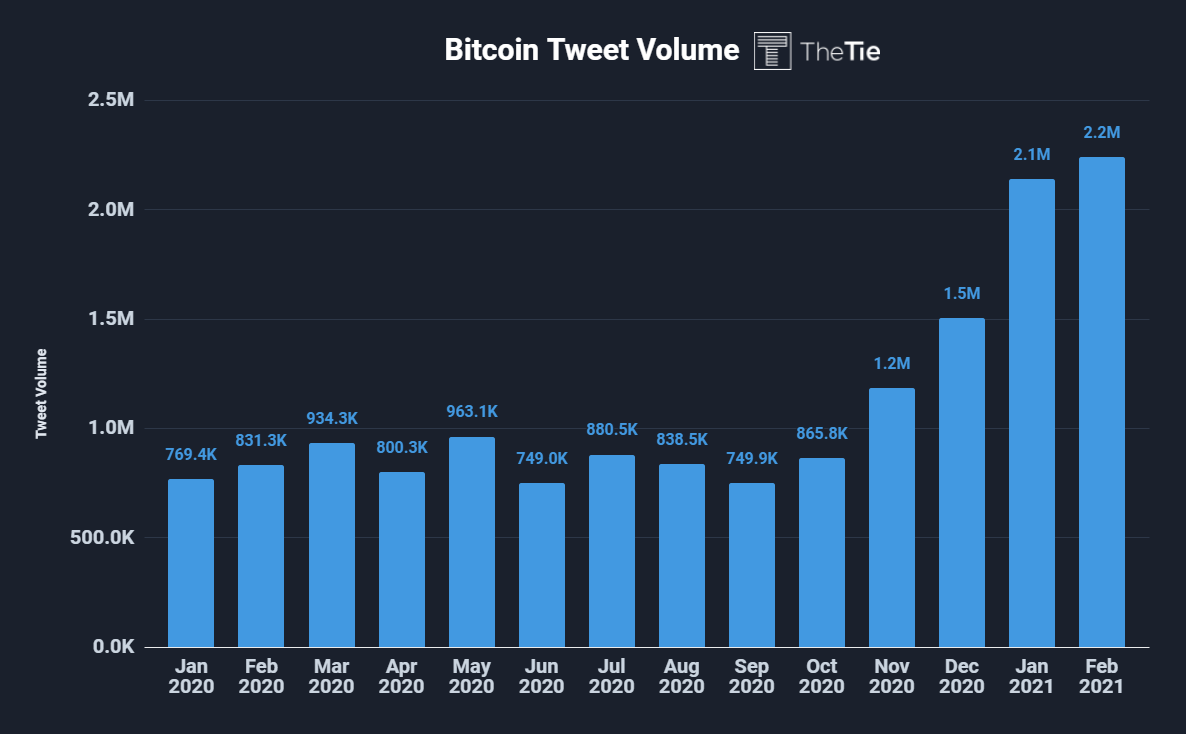The image size is (1186, 734).
Task: Click the May 2020 bar
Action: coord(471,542)
